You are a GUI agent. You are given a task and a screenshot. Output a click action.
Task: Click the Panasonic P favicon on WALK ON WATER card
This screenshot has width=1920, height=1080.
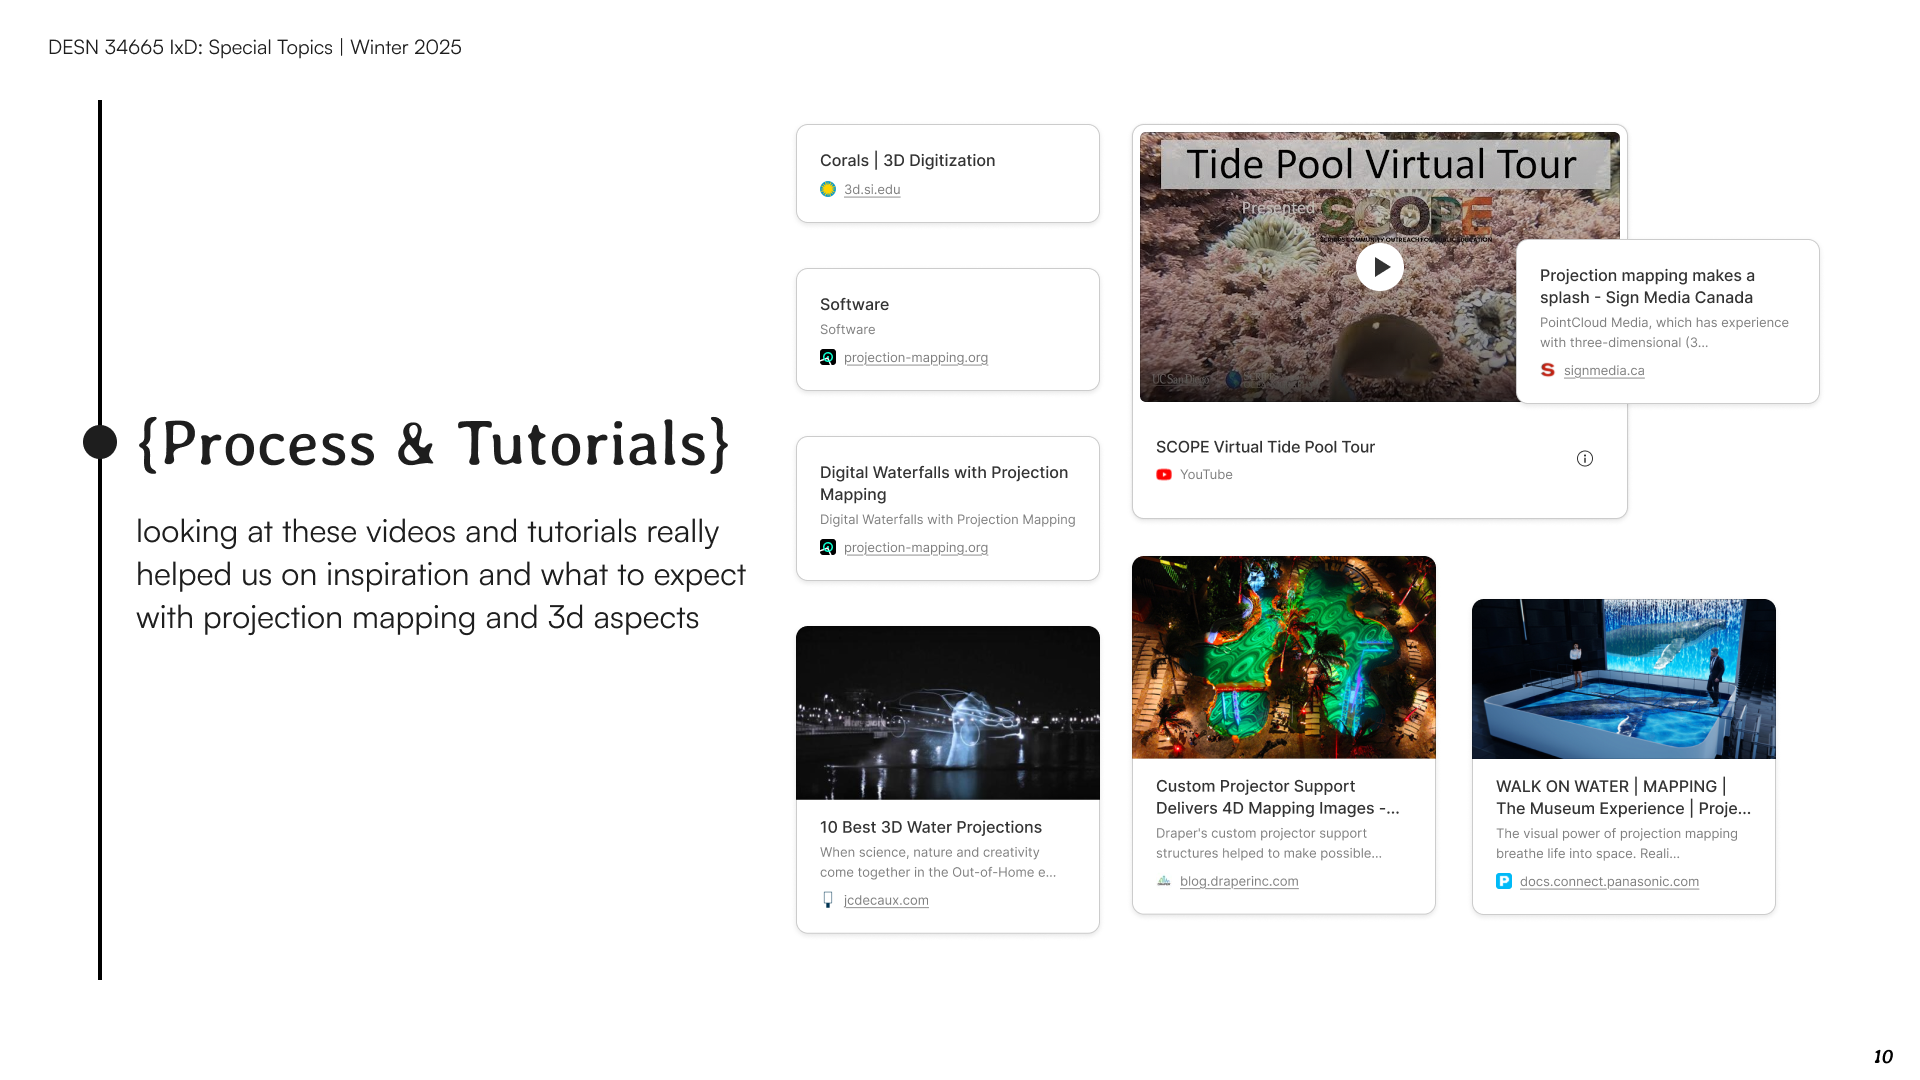[1504, 881]
